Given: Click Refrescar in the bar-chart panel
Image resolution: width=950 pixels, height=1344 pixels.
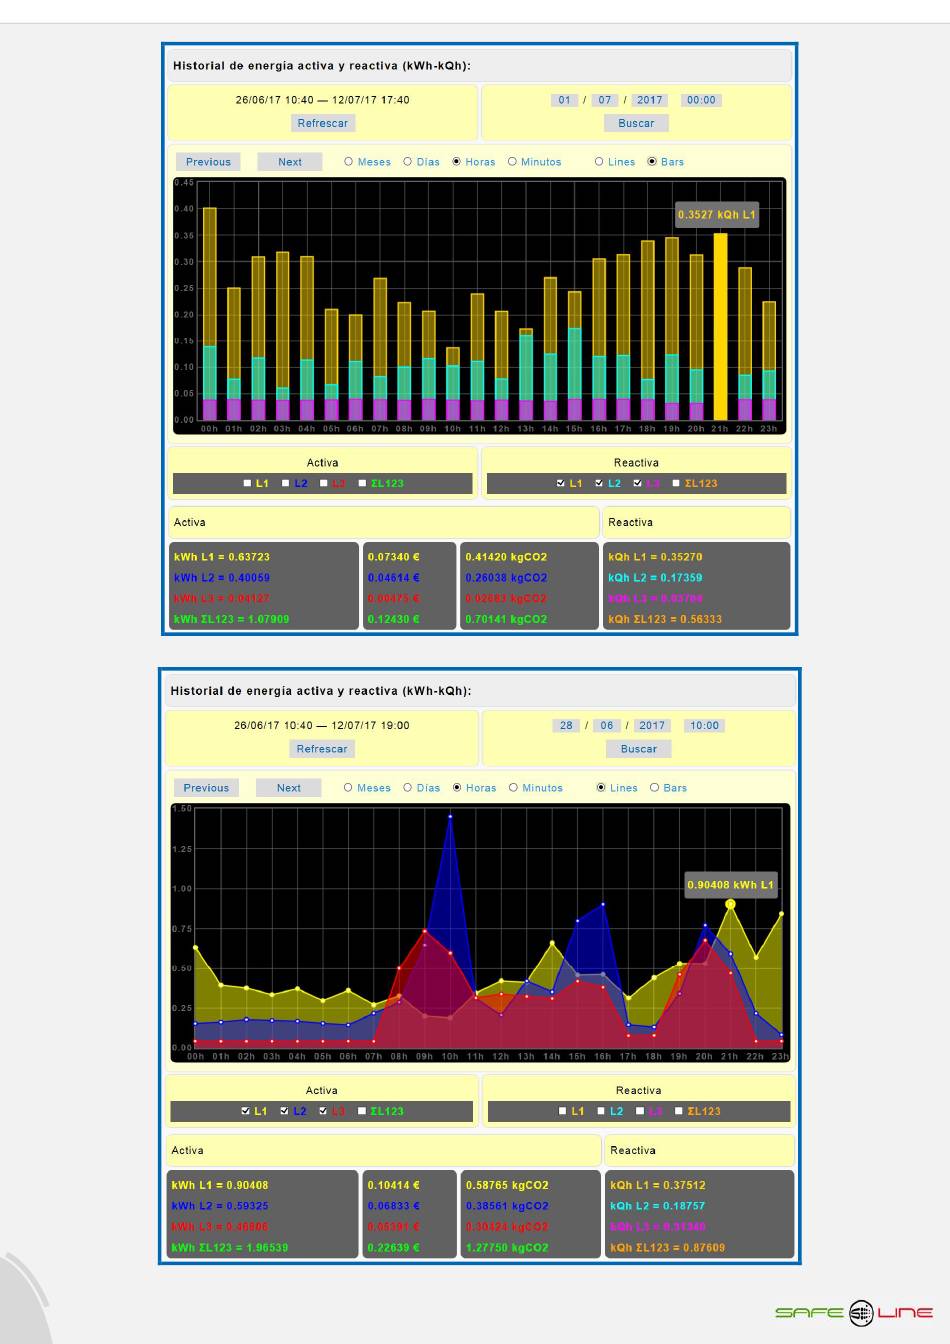Looking at the screenshot, I should coord(322,123).
